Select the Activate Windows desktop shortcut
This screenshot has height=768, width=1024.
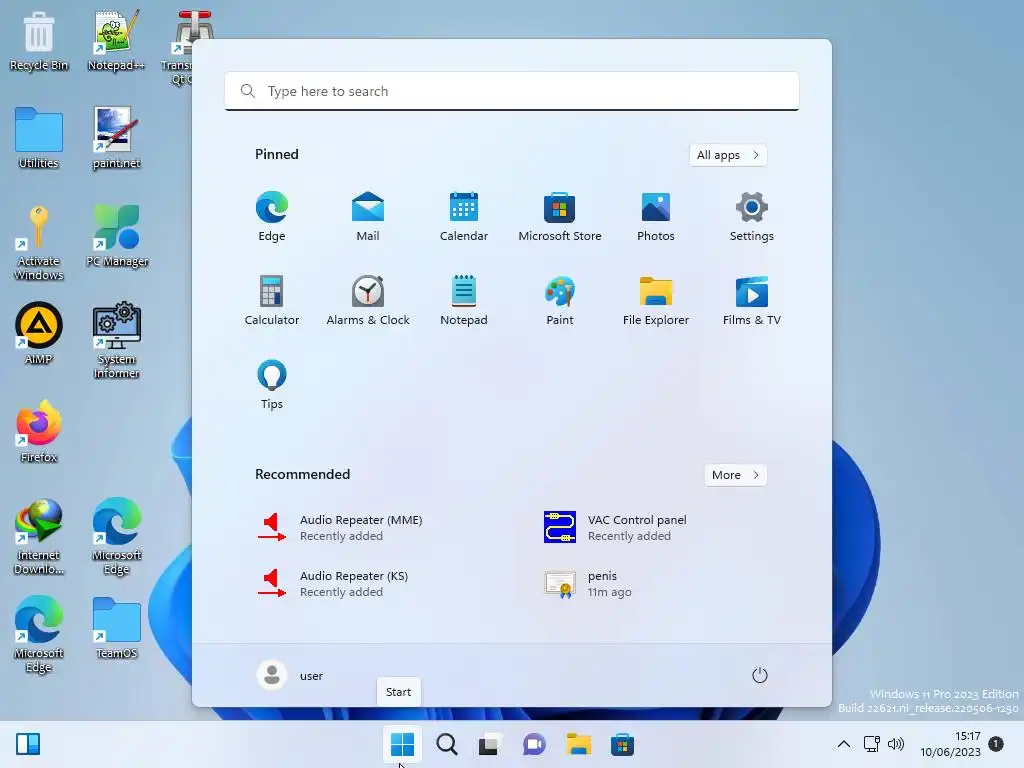click(39, 243)
